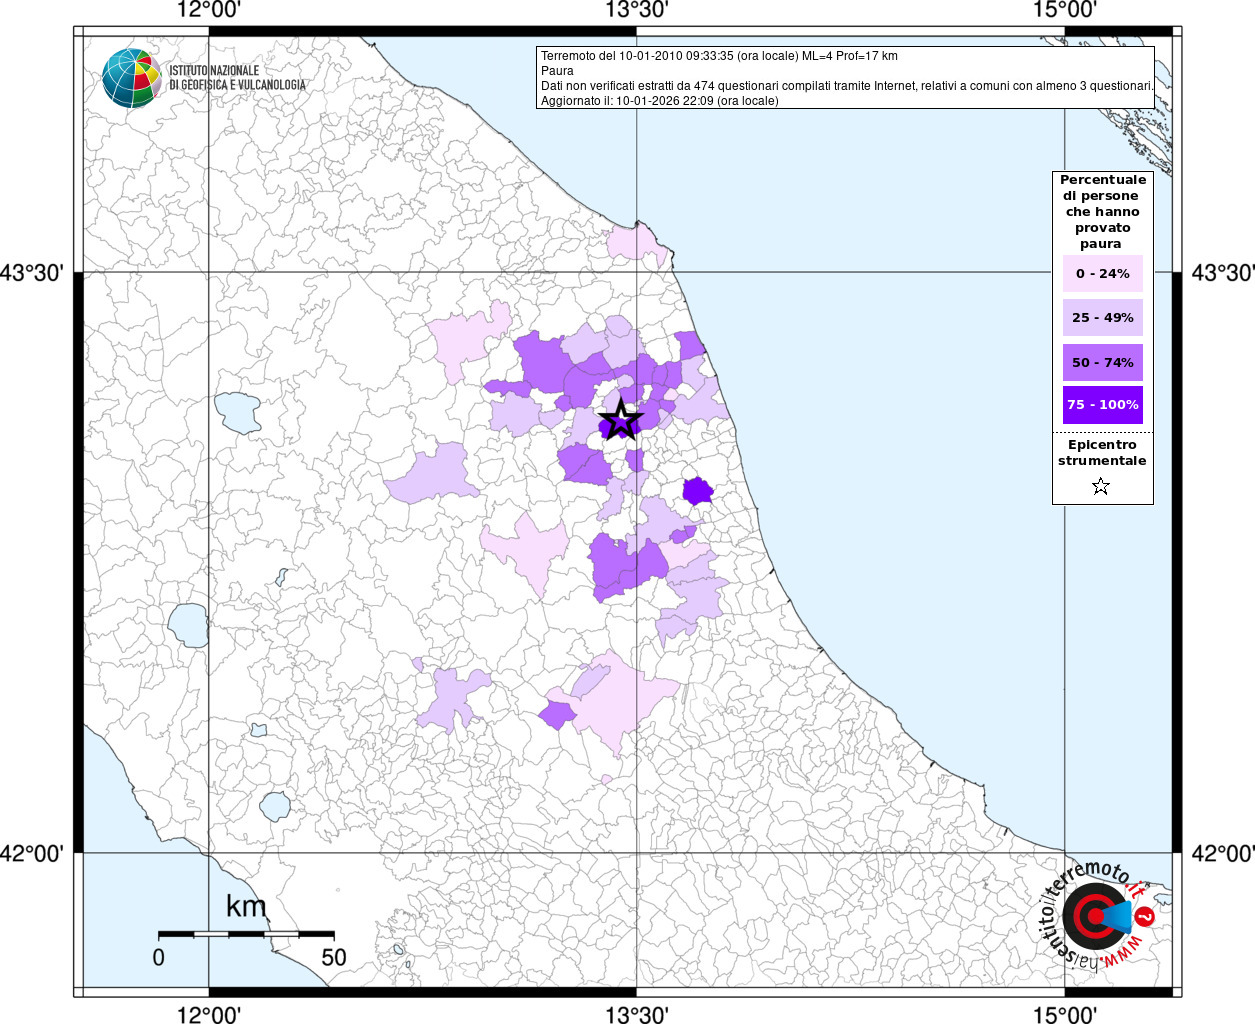Click the 'Istituto Nazionale di Geofisica e Vulcanologia' text

[x=237, y=78]
